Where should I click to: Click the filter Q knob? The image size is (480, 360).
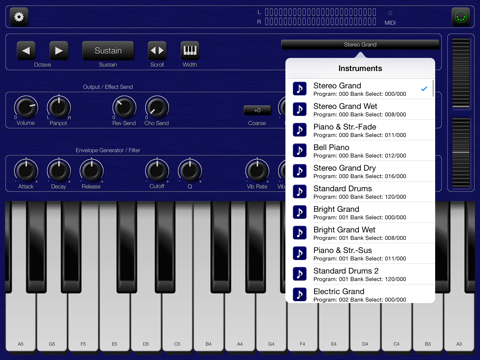tap(190, 171)
